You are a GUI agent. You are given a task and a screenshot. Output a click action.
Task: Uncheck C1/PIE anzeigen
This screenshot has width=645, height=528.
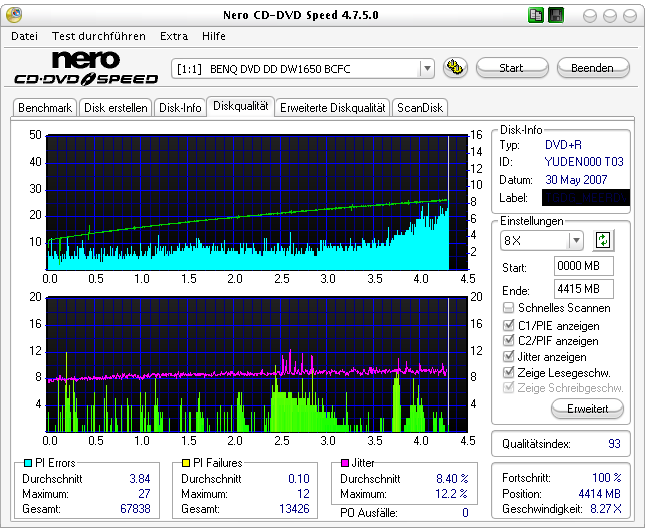508,325
